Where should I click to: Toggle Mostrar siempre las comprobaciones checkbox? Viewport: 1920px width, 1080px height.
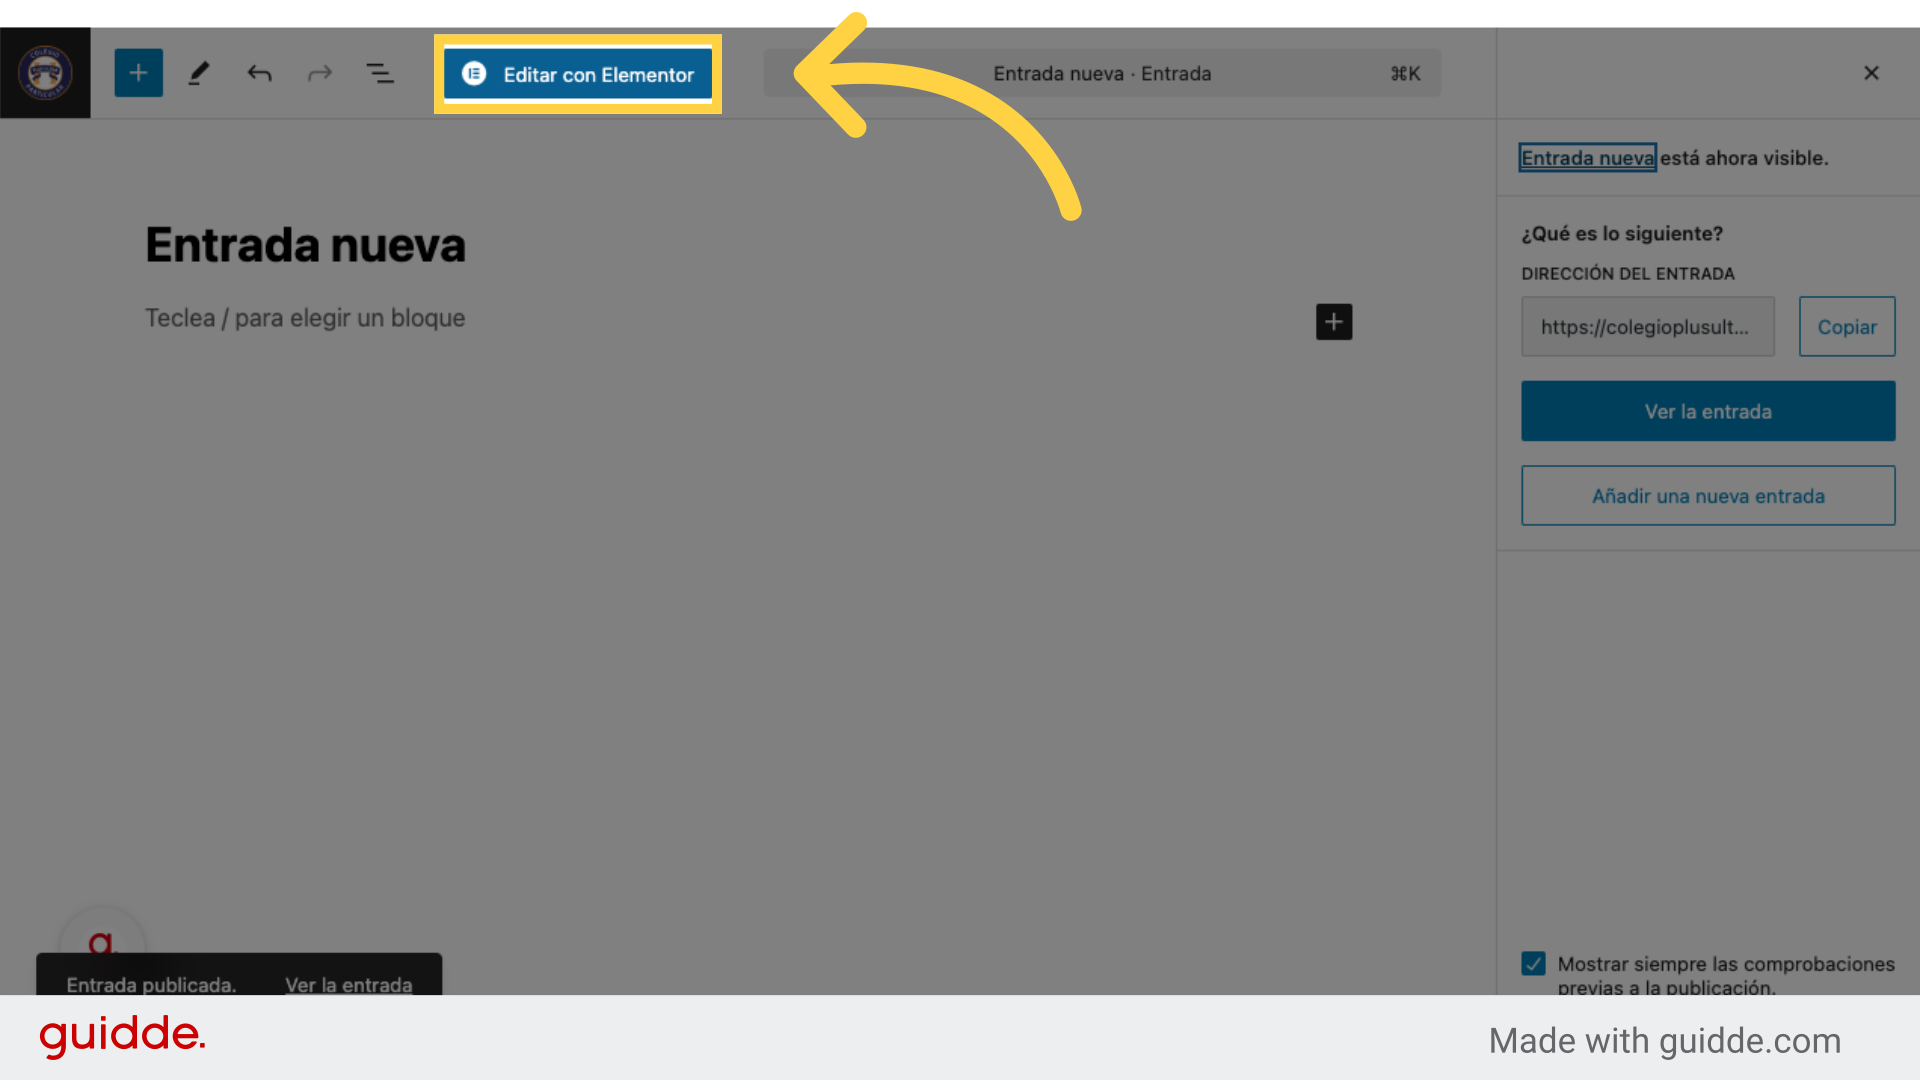pos(1533,963)
